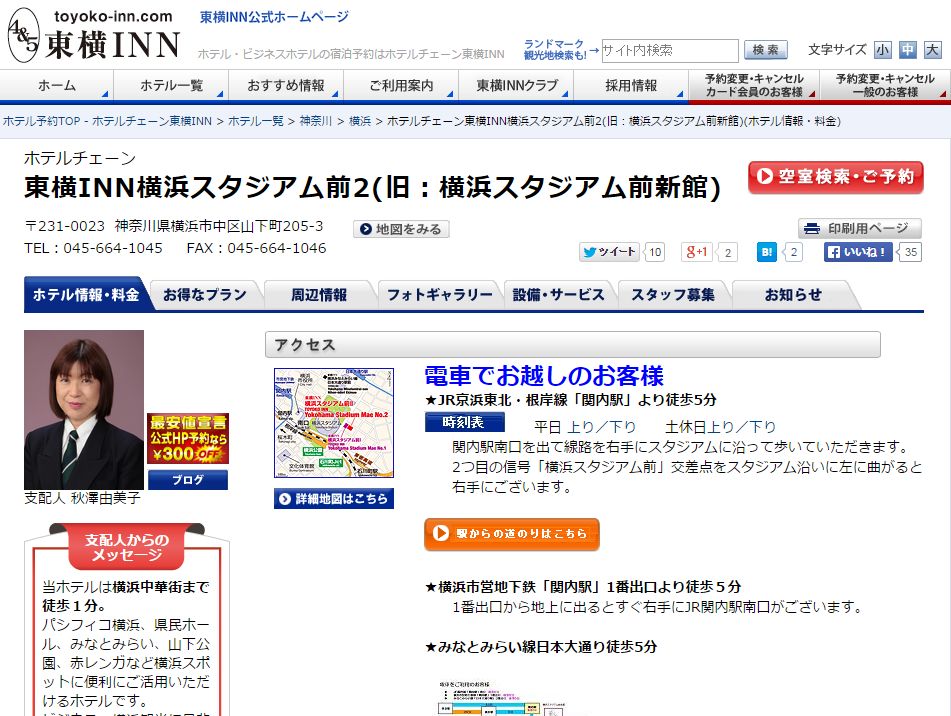Click the Hatena B! bookmark button

pos(767,252)
